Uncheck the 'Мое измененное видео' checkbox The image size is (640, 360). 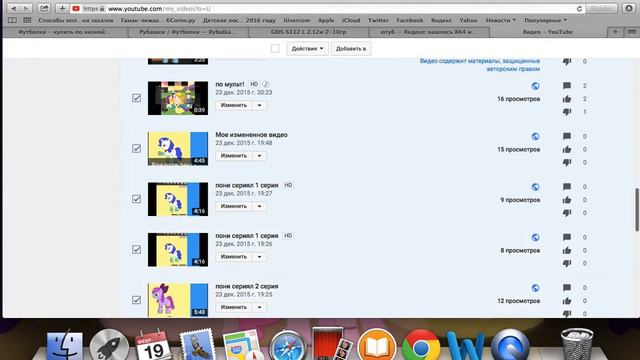tap(136, 149)
